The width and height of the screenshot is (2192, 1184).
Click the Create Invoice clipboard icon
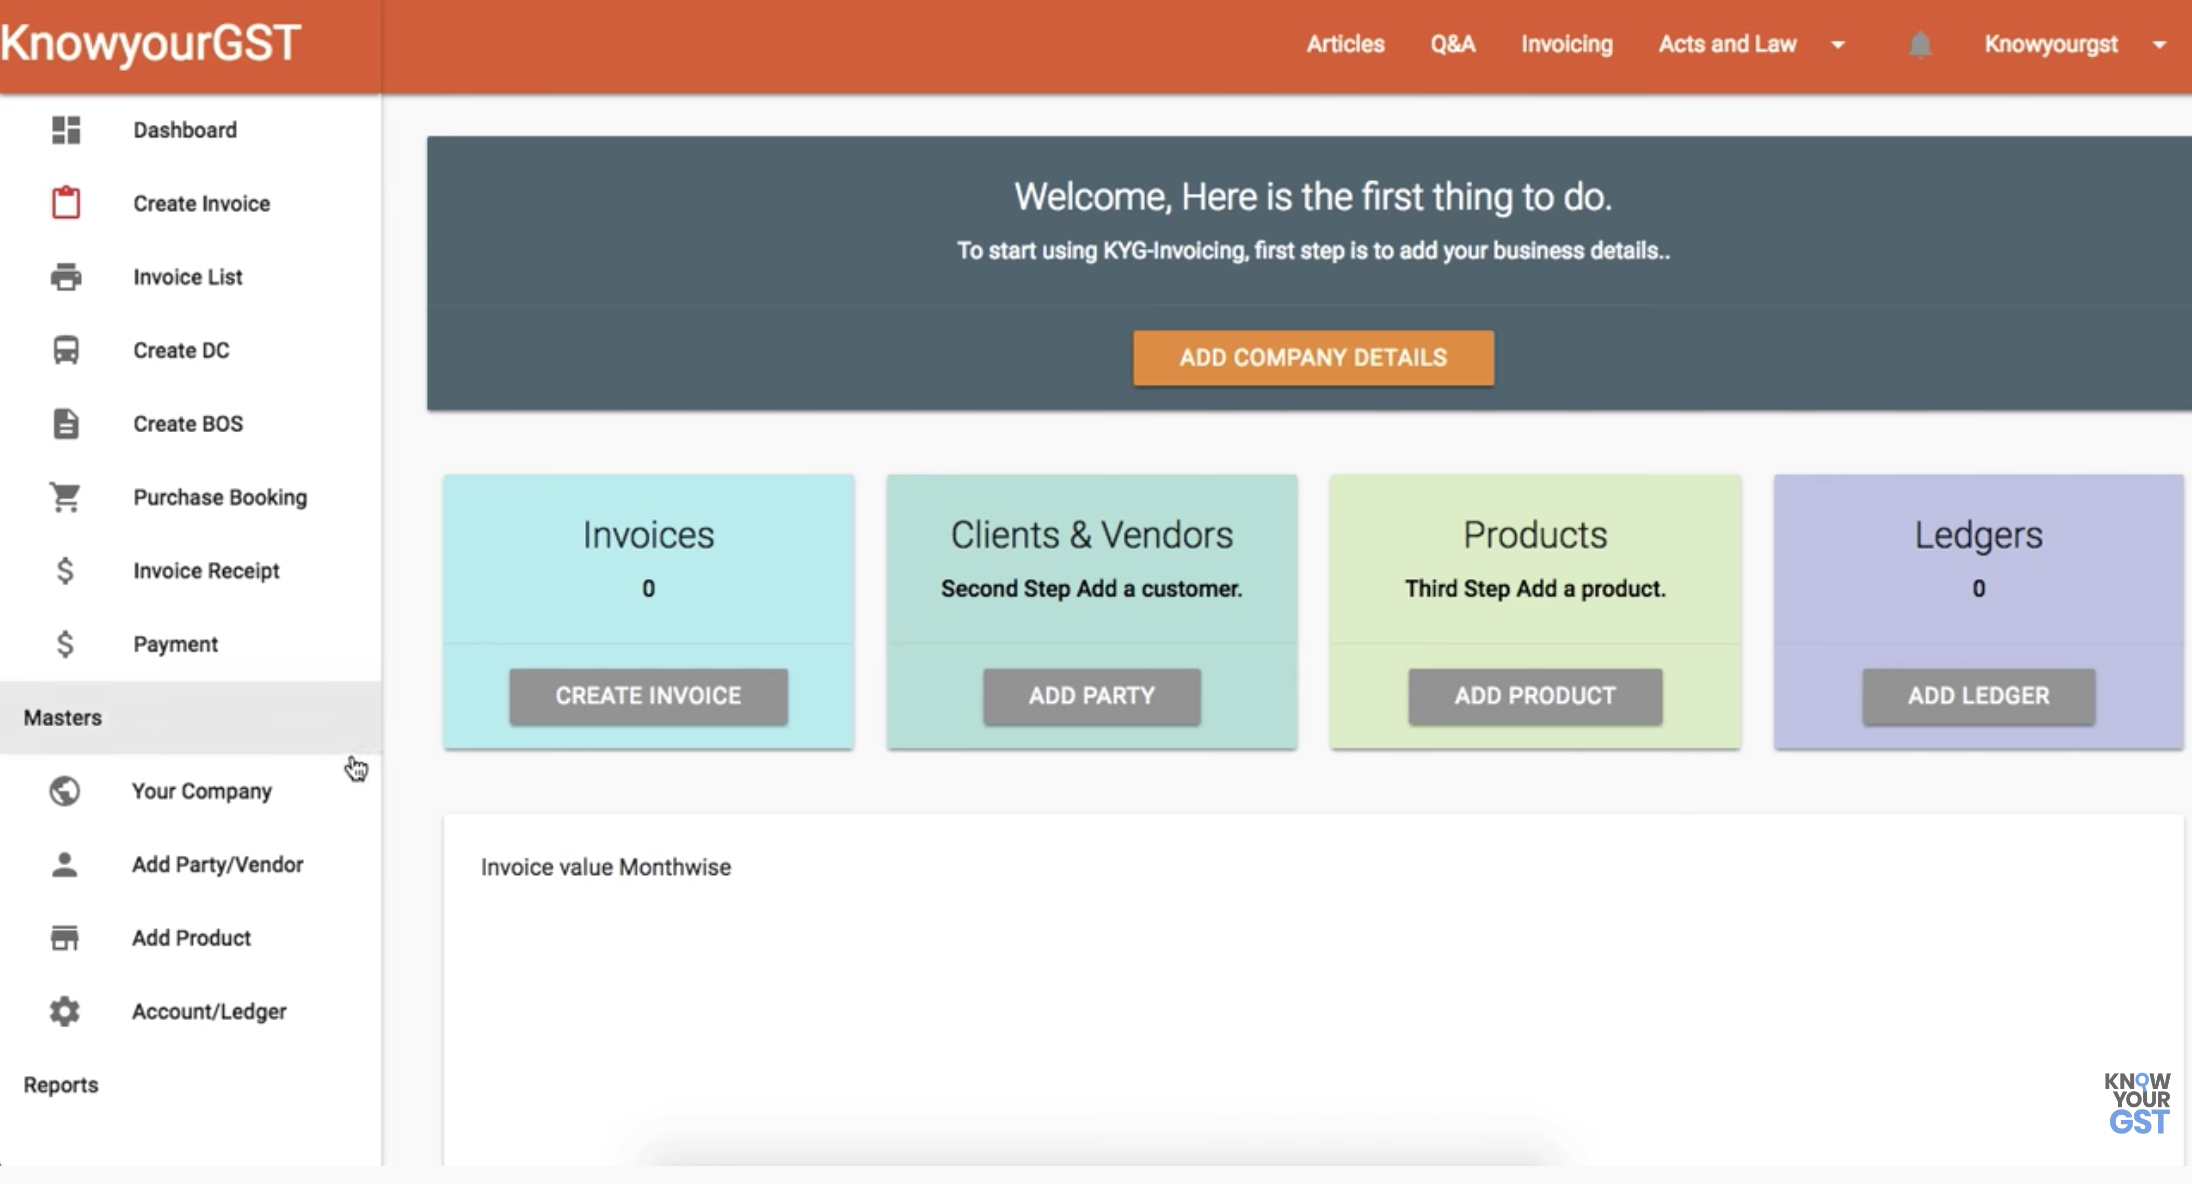66,203
